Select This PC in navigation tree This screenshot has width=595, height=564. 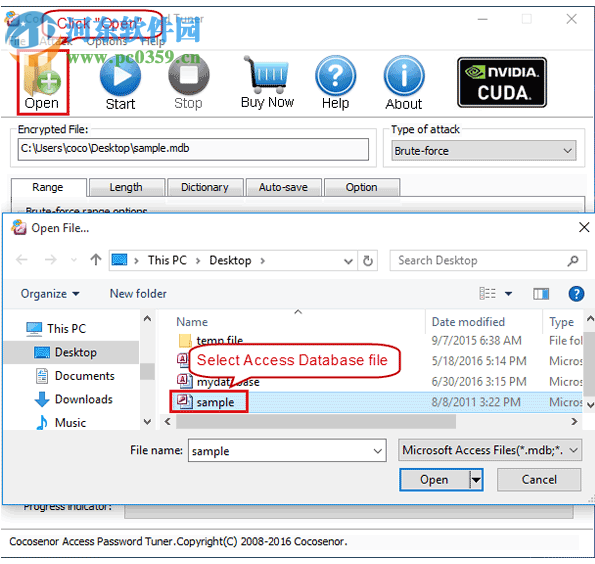[56, 329]
